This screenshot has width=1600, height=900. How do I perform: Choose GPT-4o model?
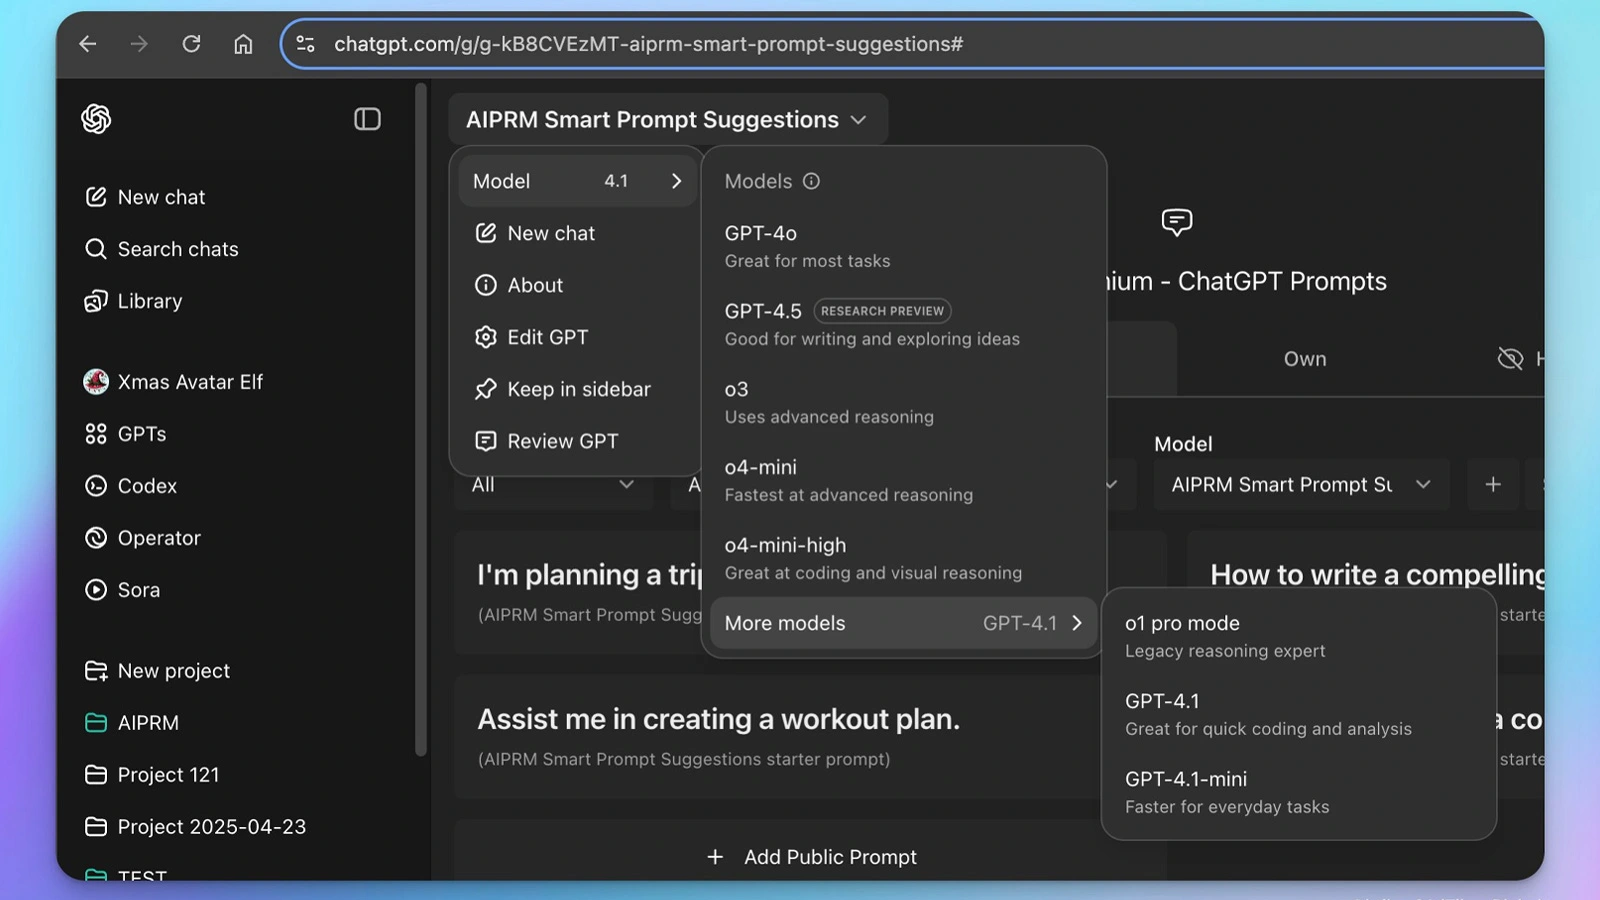coord(903,246)
